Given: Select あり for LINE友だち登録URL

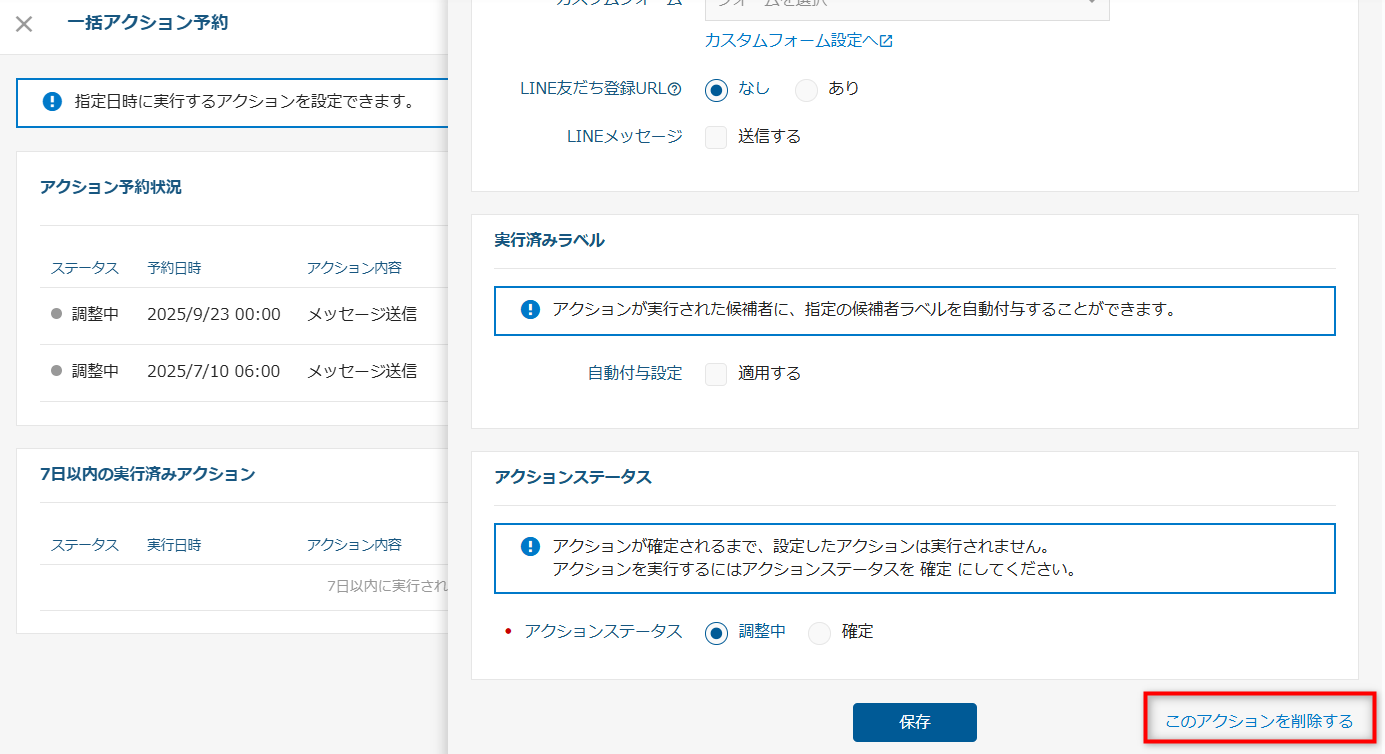Looking at the screenshot, I should (806, 90).
